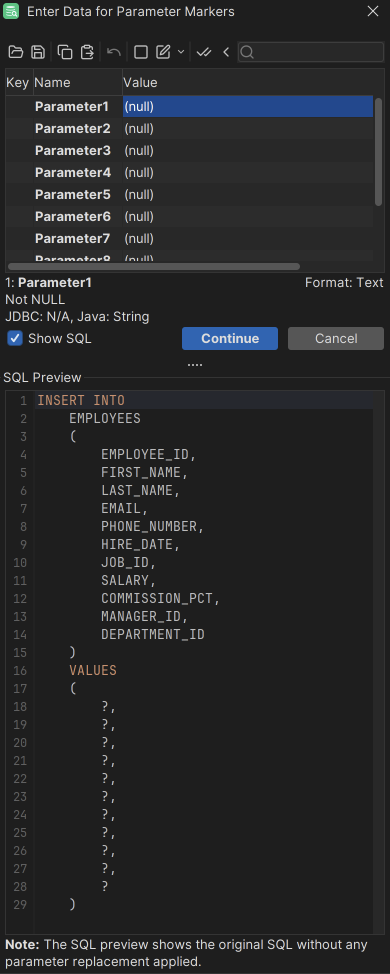Focus the toolbar search input field

[311, 52]
